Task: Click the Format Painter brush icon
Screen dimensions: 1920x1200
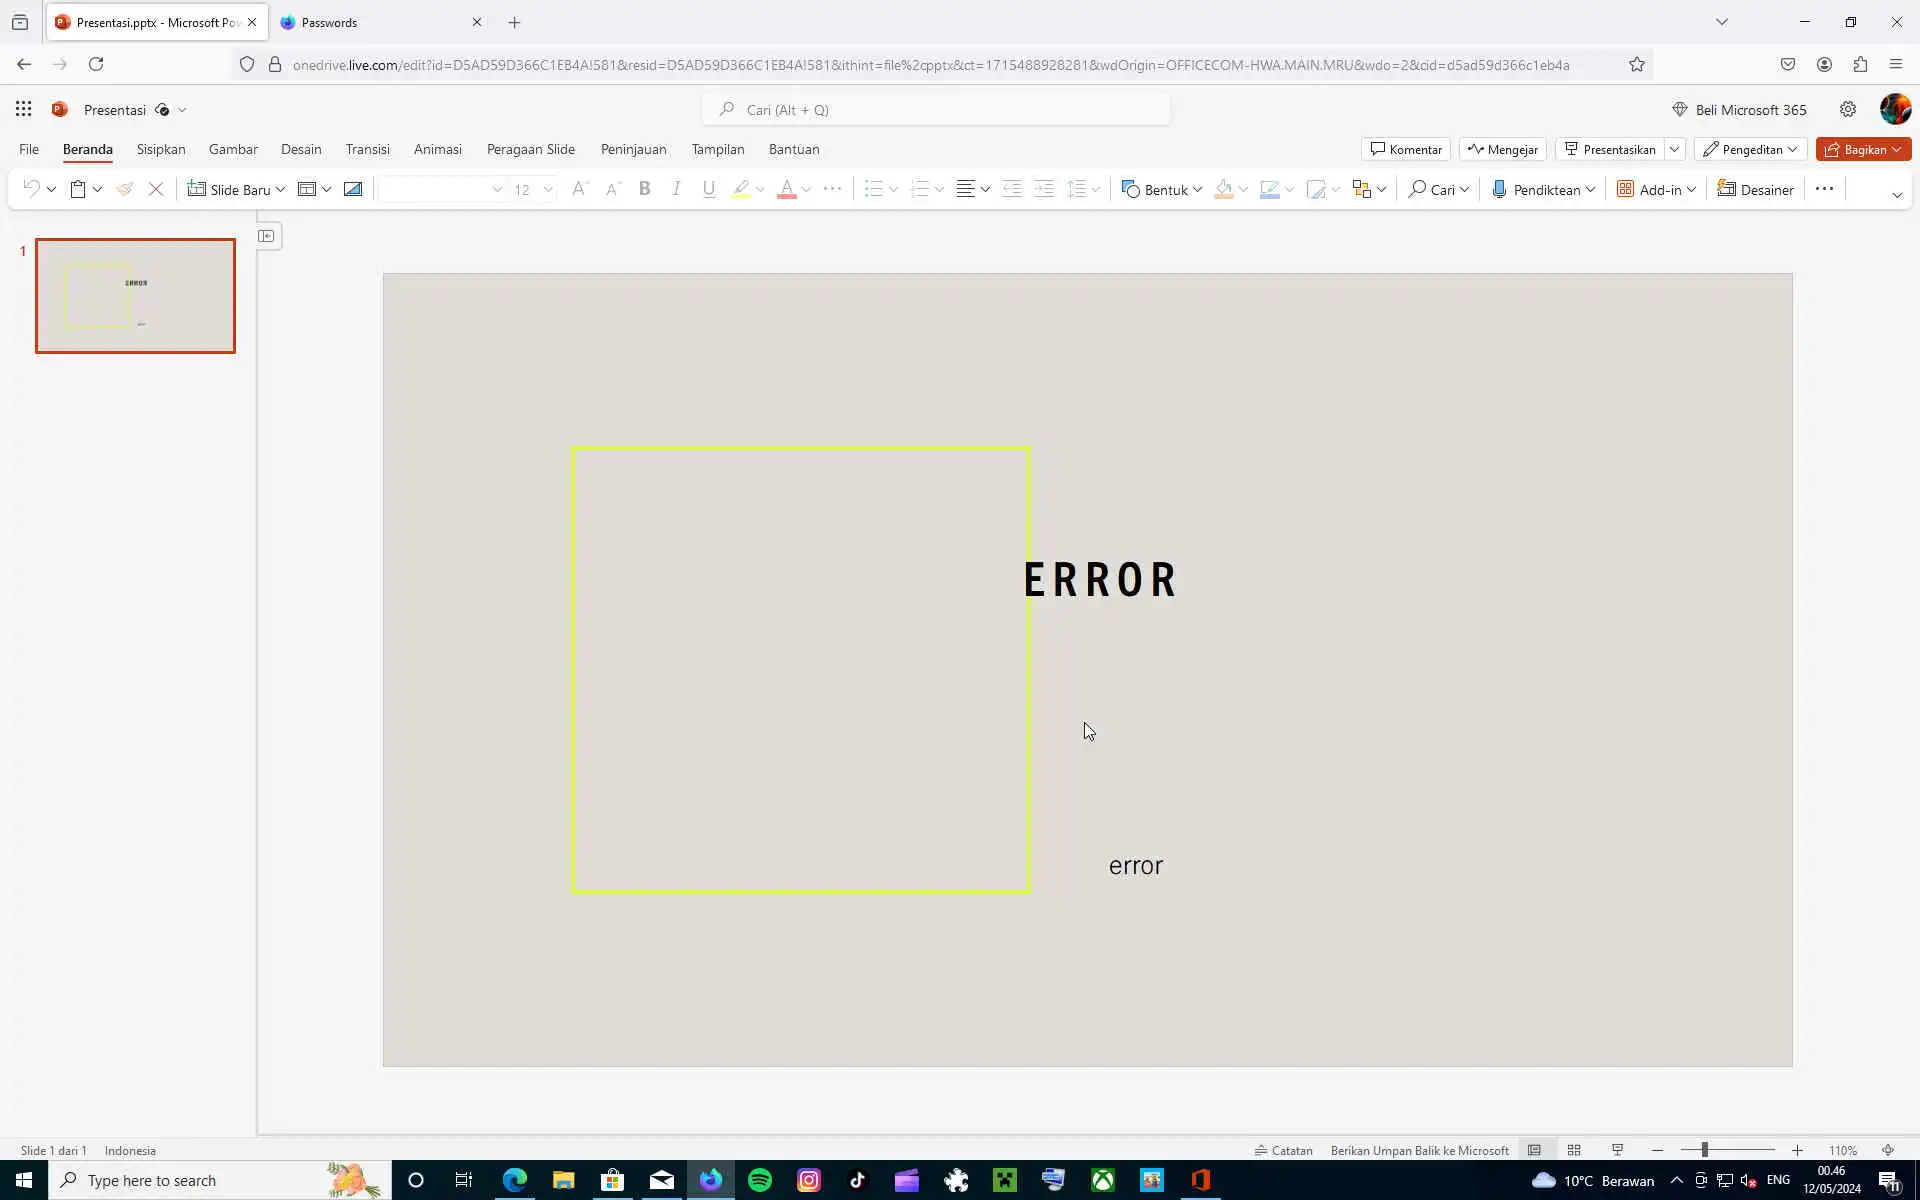Action: click(x=124, y=189)
